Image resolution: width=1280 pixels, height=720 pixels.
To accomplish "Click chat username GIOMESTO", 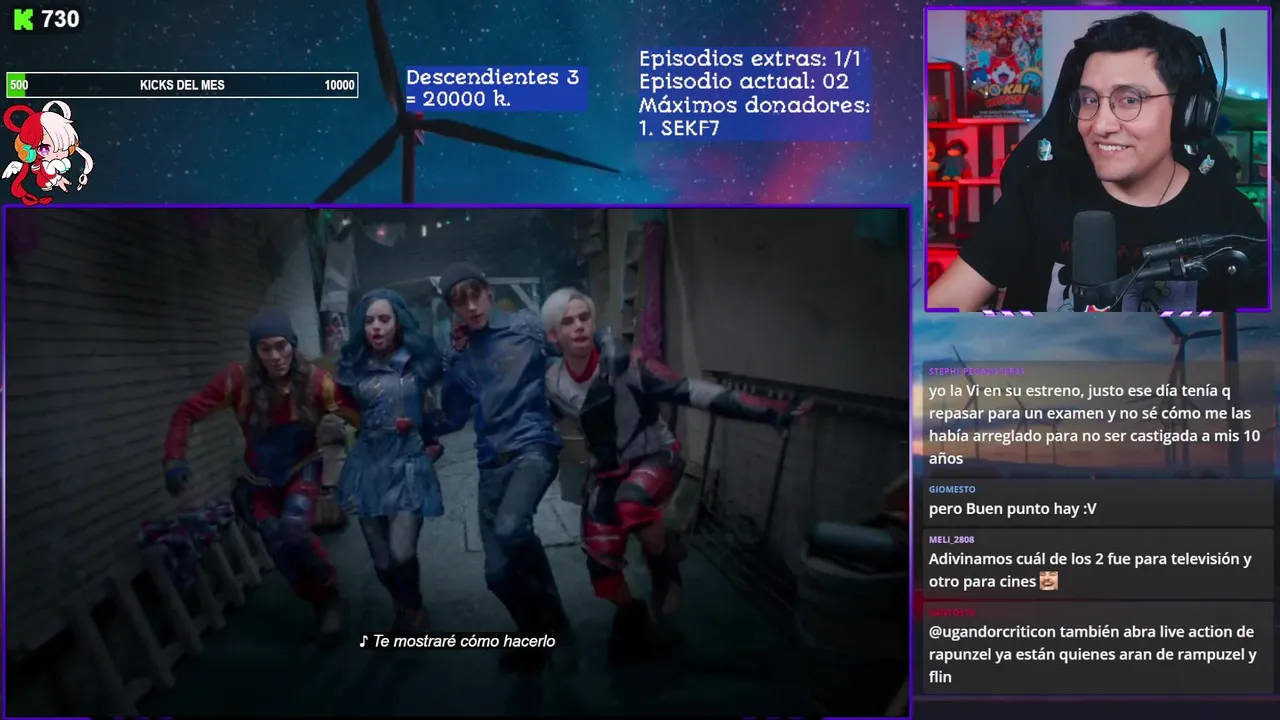I will pos(951,489).
